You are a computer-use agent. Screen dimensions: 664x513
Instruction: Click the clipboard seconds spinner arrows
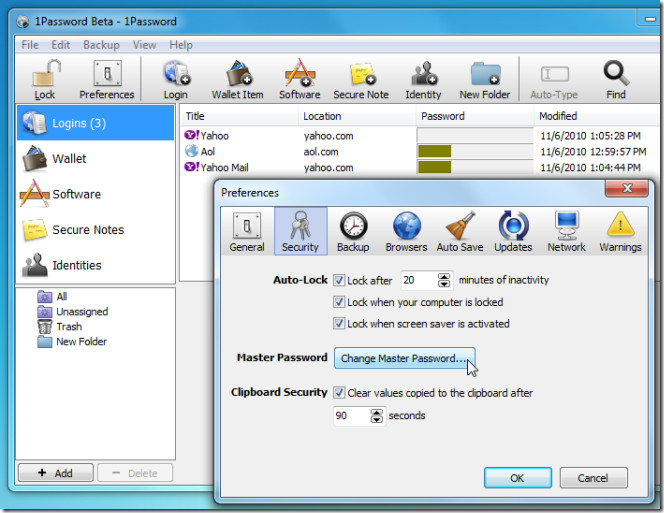(x=376, y=416)
